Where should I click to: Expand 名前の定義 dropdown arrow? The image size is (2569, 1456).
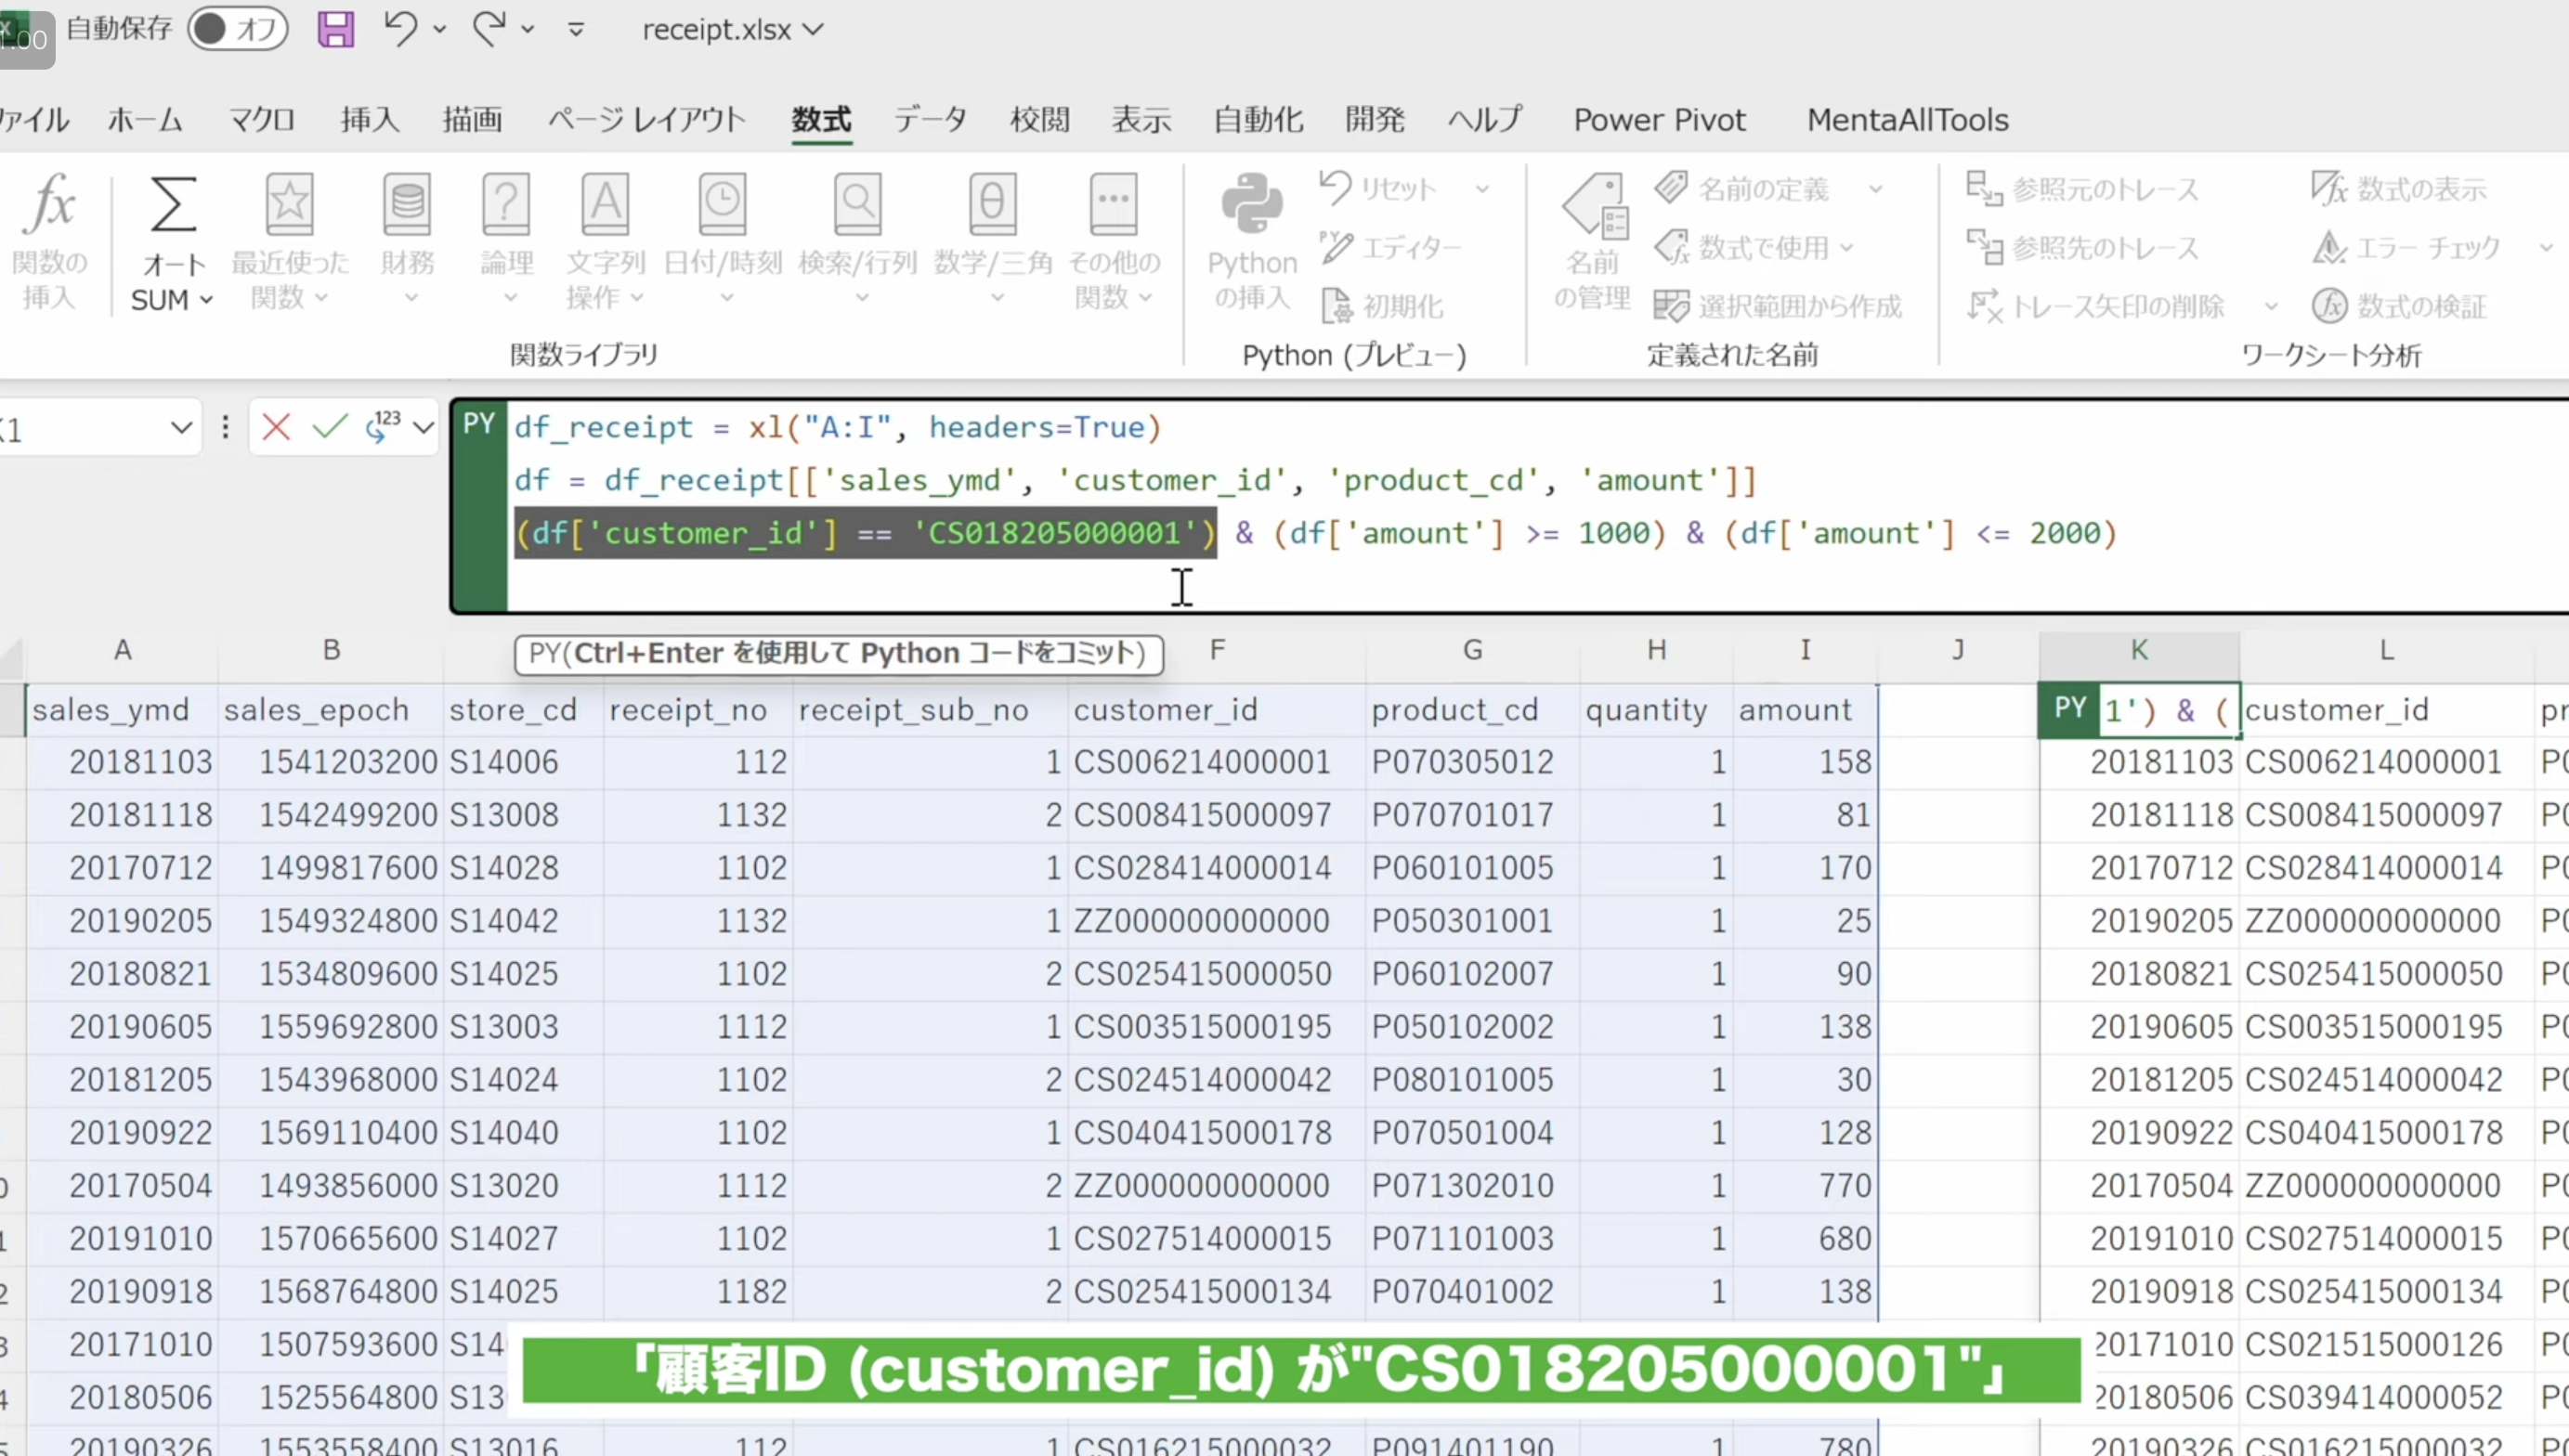pos(1876,188)
